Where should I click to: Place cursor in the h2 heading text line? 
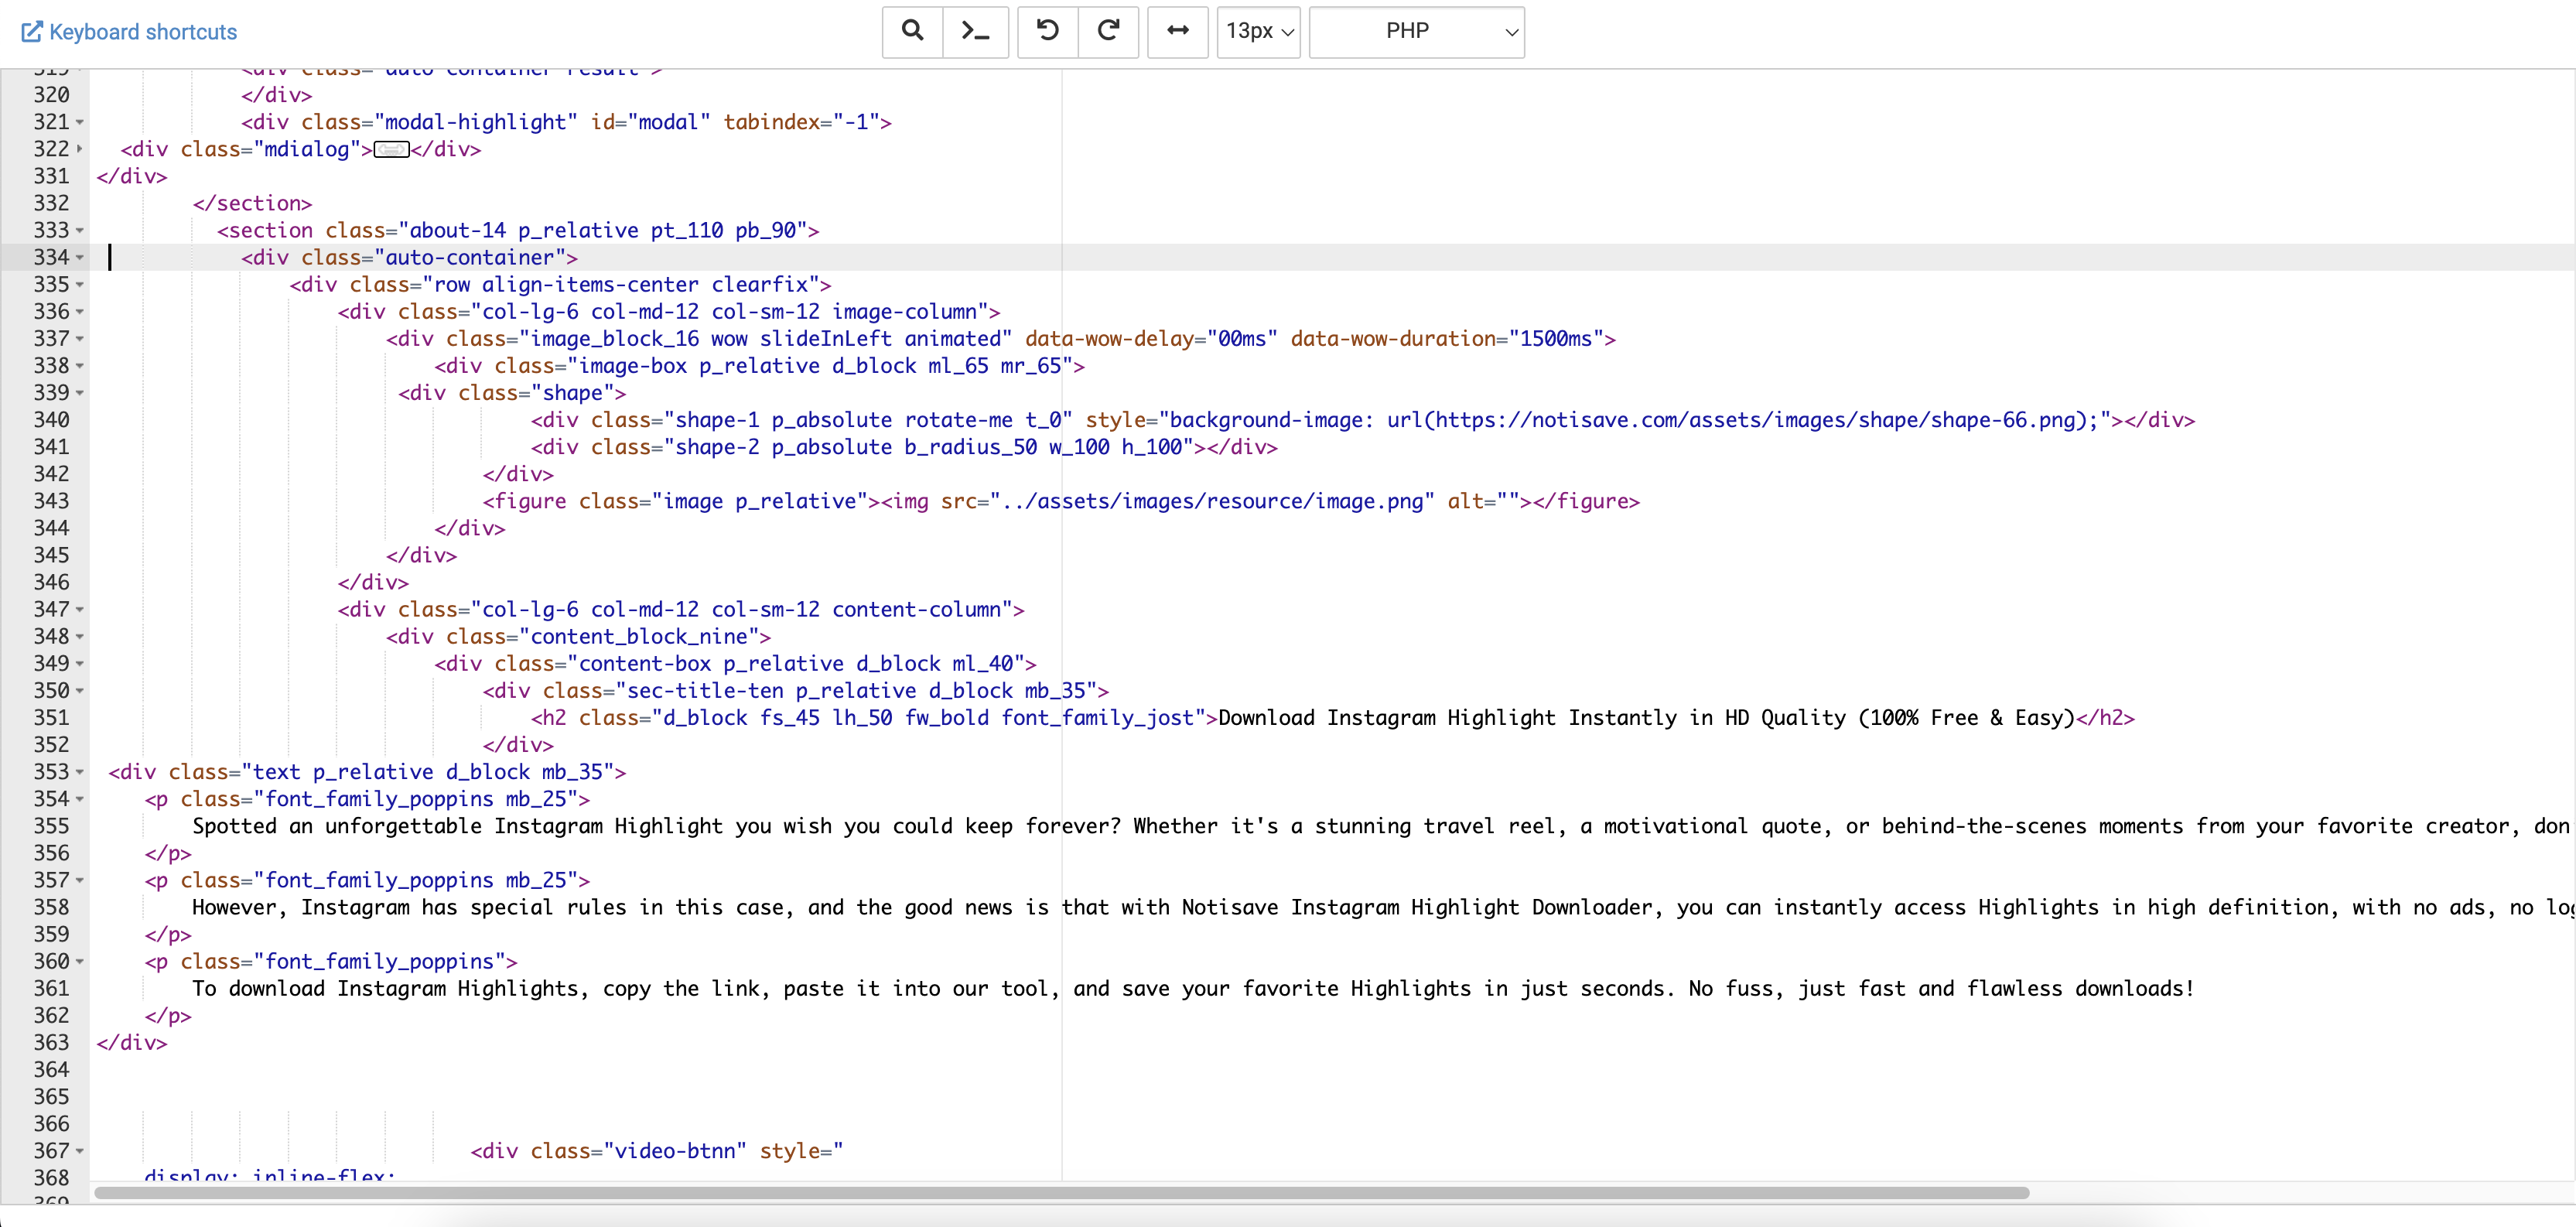(x=1600, y=718)
